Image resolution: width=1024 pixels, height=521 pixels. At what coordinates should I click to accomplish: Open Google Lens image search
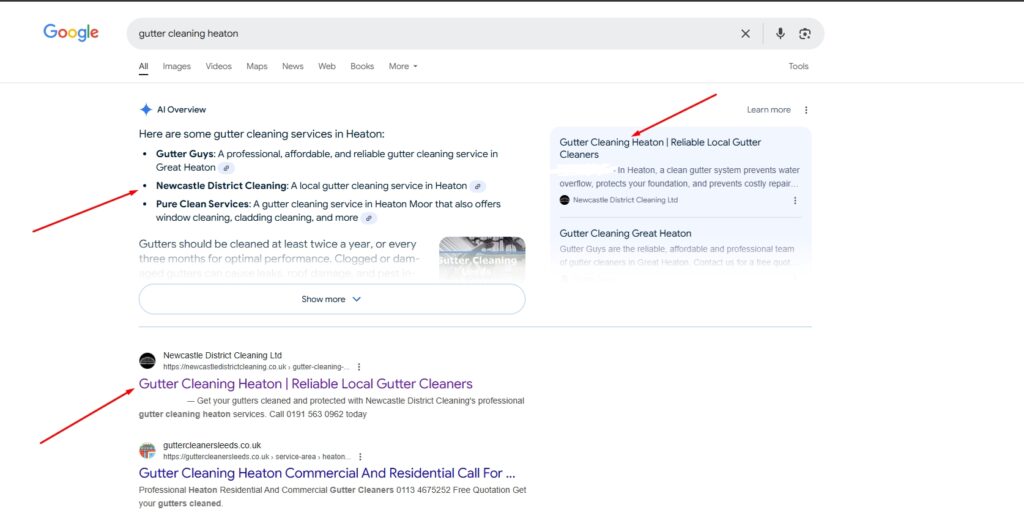point(805,34)
